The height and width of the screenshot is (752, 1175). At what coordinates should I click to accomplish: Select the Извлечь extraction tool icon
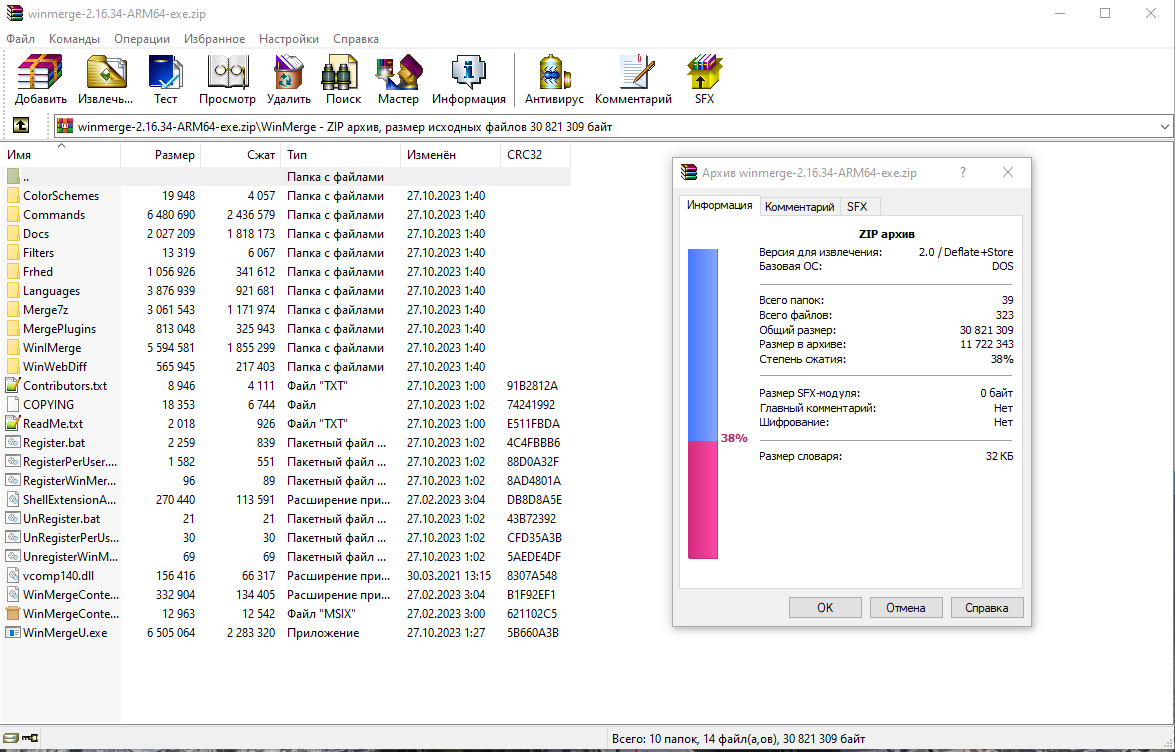(105, 72)
